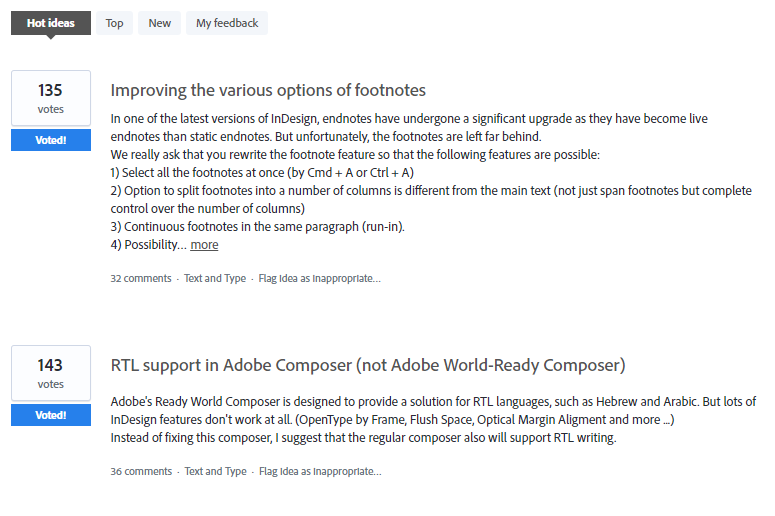Open the My feedback tab

tap(227, 23)
